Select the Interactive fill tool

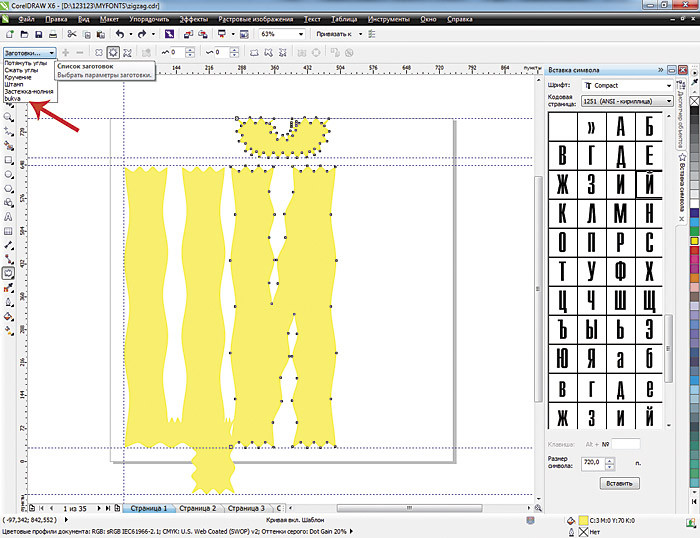pos(8,331)
